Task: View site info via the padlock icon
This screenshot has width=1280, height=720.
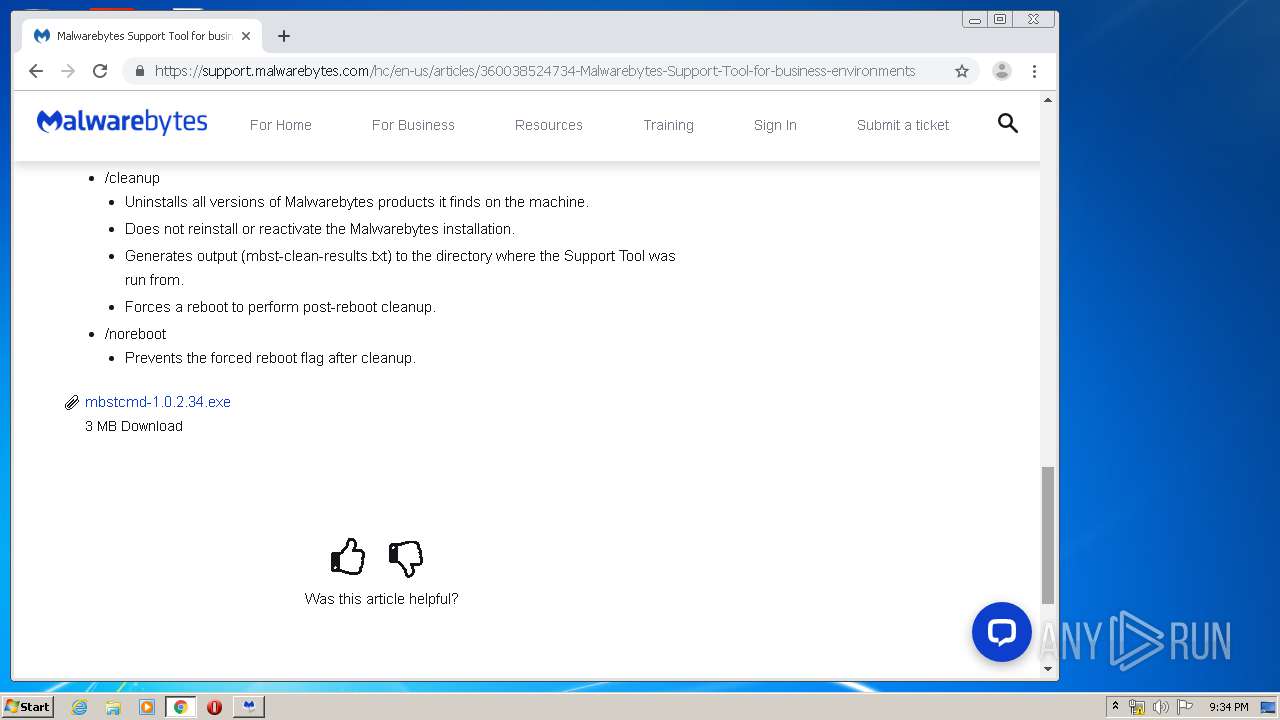Action: click(x=139, y=71)
